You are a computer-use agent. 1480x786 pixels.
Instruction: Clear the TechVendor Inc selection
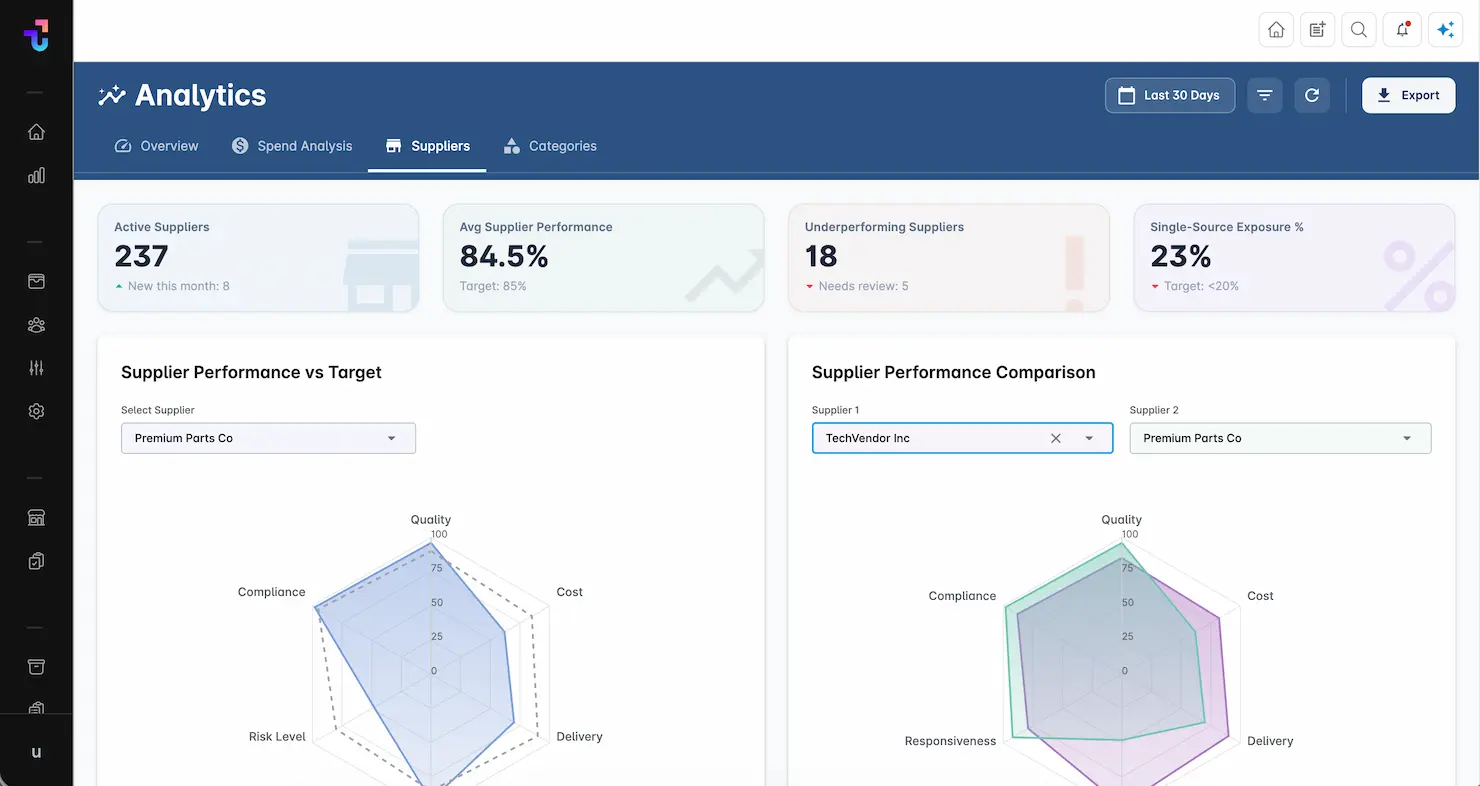point(1055,438)
